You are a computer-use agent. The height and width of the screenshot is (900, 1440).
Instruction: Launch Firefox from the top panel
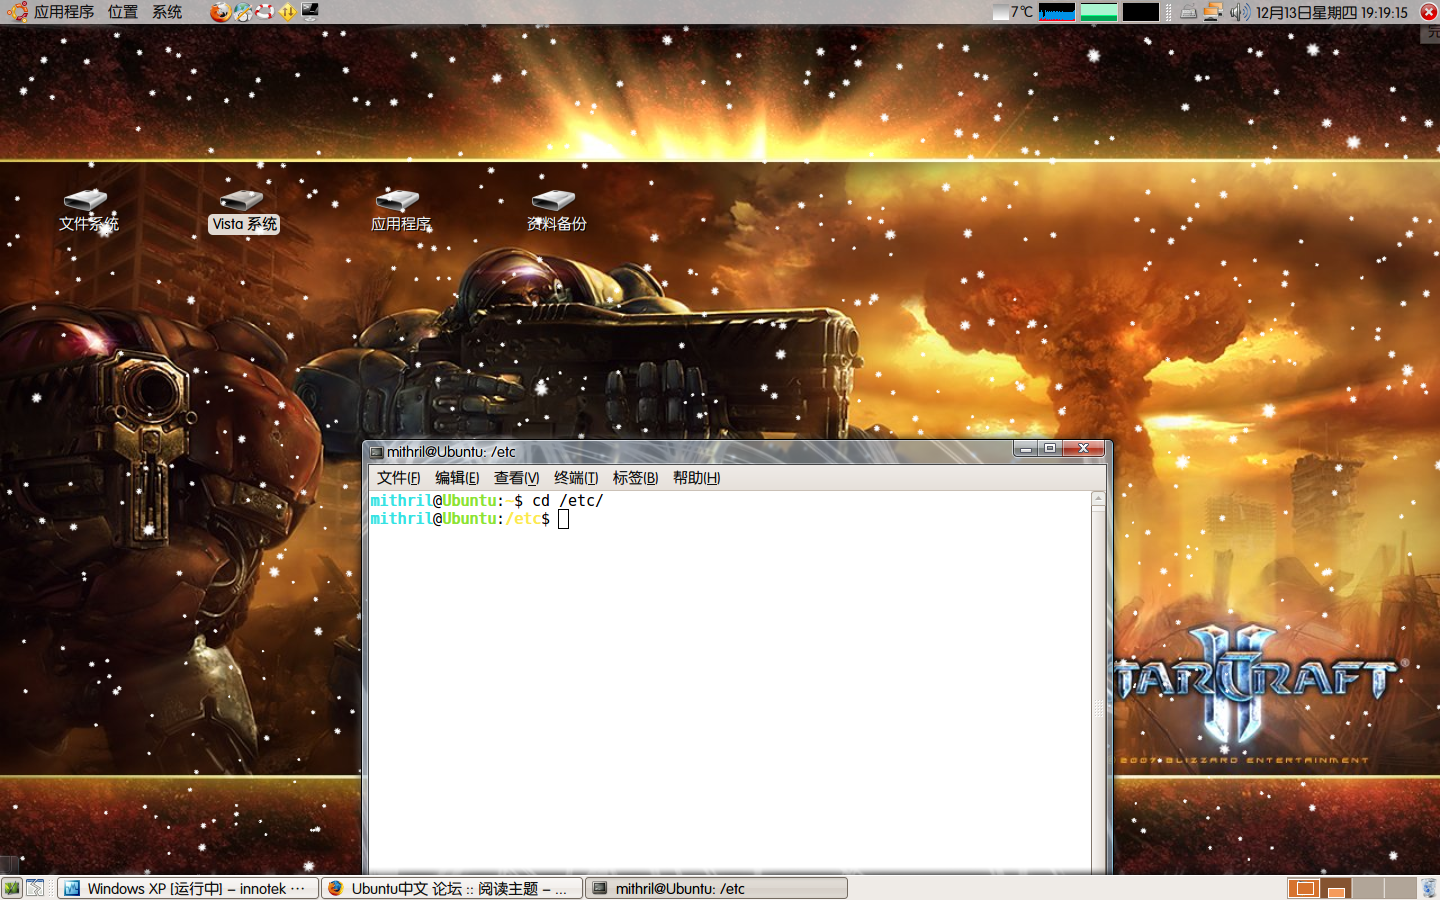click(220, 12)
